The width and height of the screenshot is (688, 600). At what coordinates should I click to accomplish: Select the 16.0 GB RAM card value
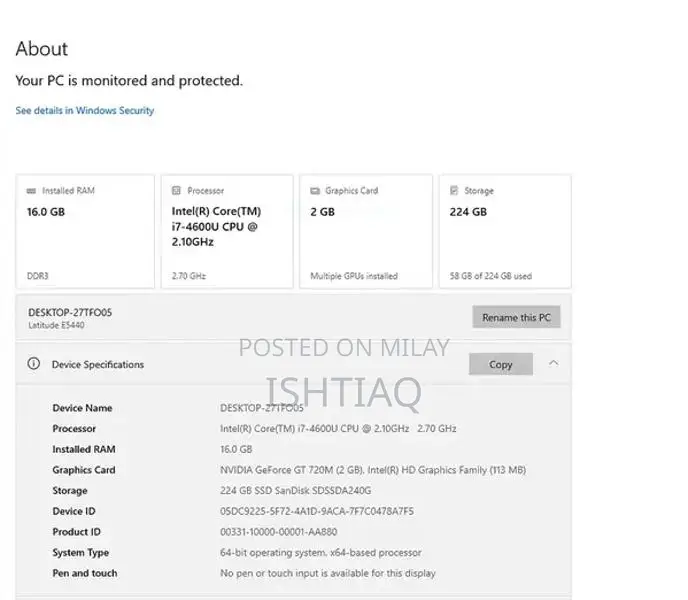(46, 212)
